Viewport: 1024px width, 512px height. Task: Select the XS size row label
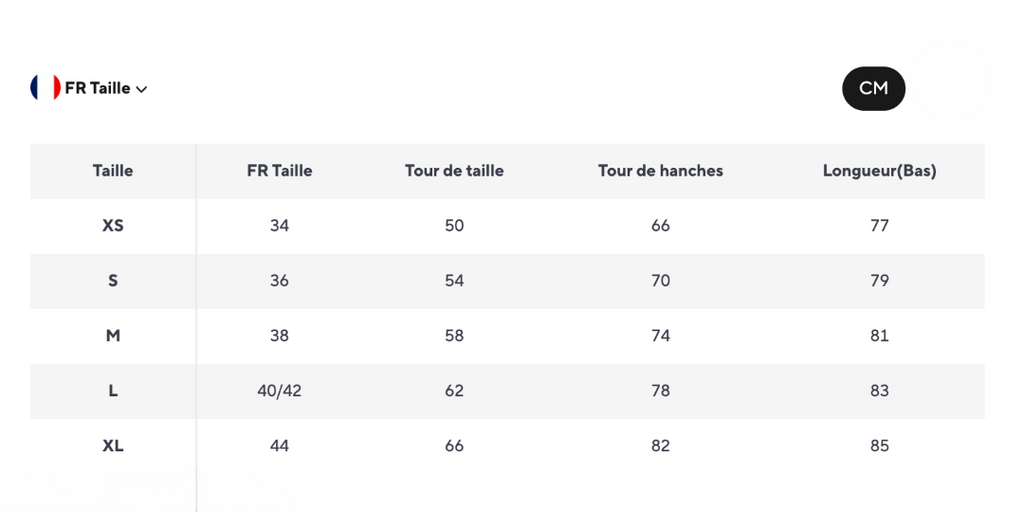click(x=113, y=226)
